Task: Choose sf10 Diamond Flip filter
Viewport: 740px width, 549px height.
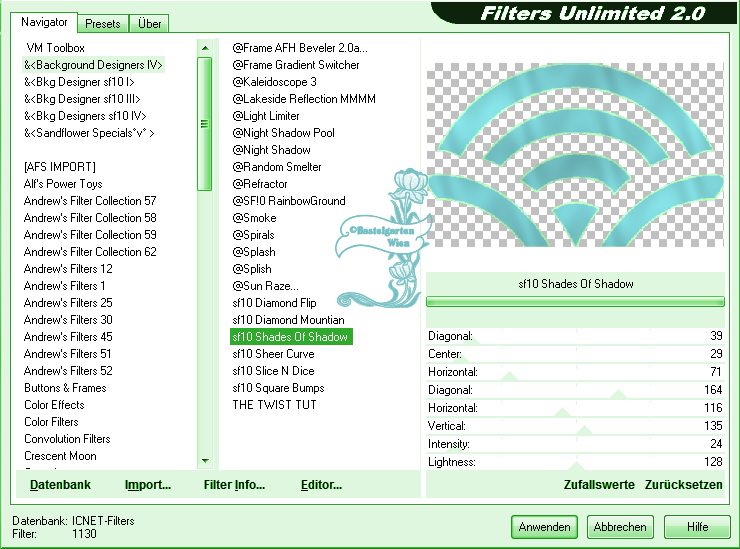Action: pos(274,303)
